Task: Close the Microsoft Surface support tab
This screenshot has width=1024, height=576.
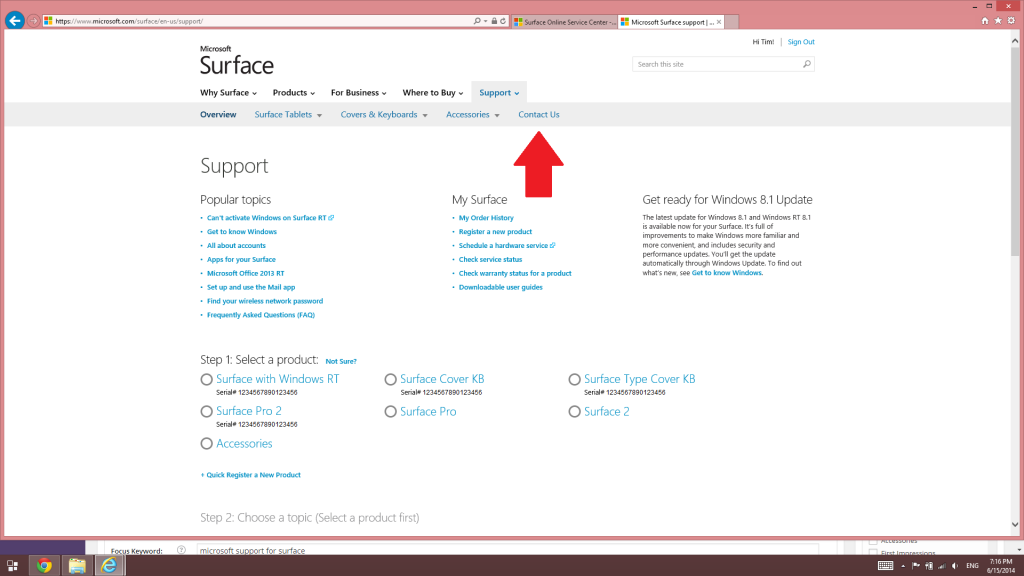Action: tap(719, 22)
